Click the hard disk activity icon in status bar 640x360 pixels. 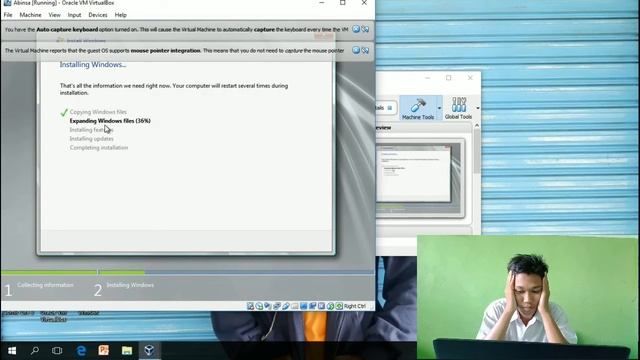[x=250, y=306]
